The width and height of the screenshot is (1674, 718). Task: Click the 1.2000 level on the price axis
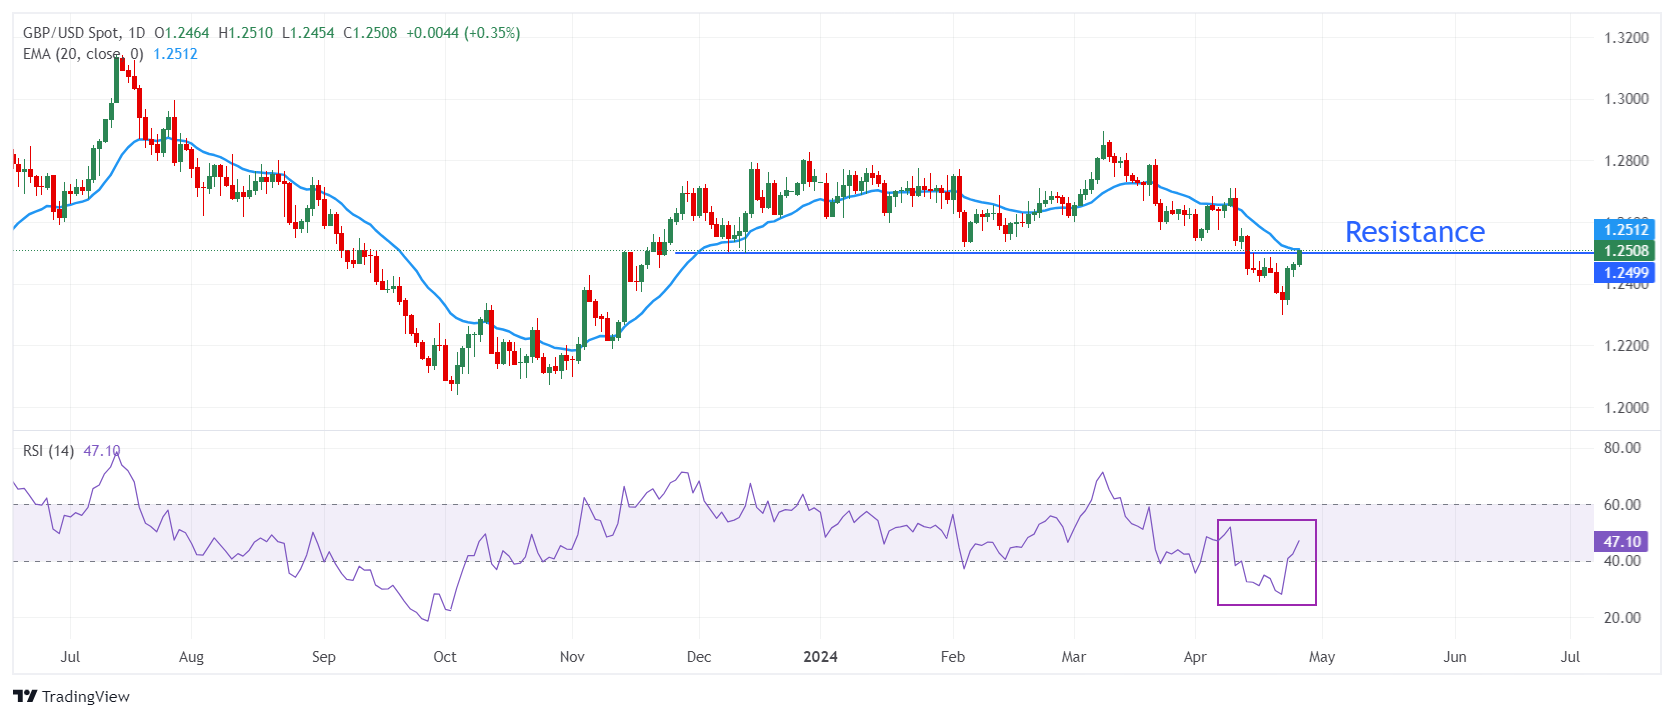[x=1626, y=408]
